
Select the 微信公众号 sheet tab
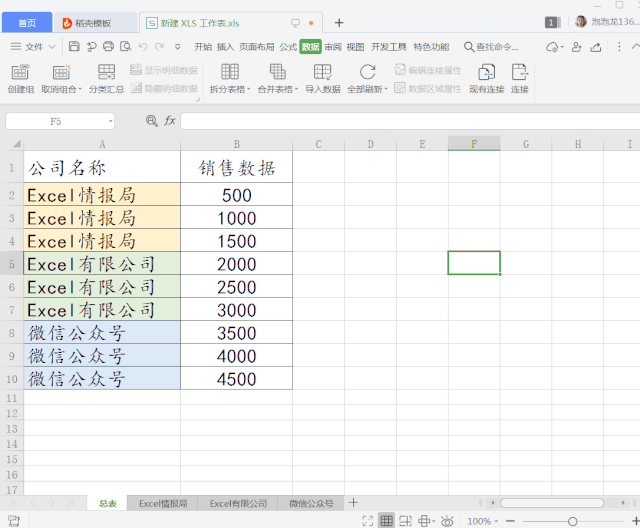[x=311, y=504]
